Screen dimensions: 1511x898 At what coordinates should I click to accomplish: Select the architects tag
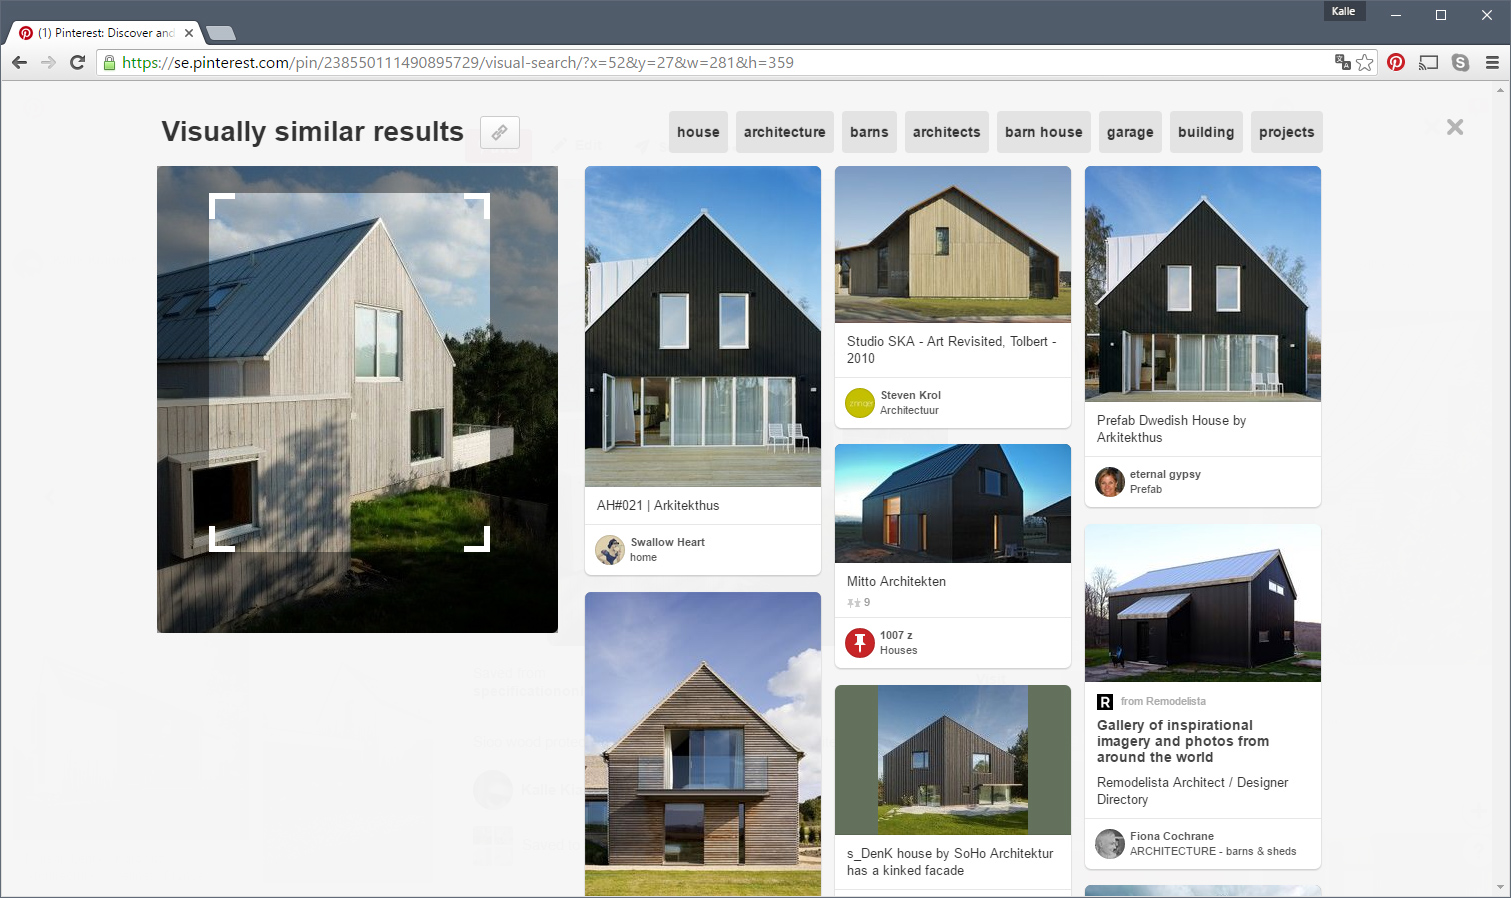pos(947,132)
